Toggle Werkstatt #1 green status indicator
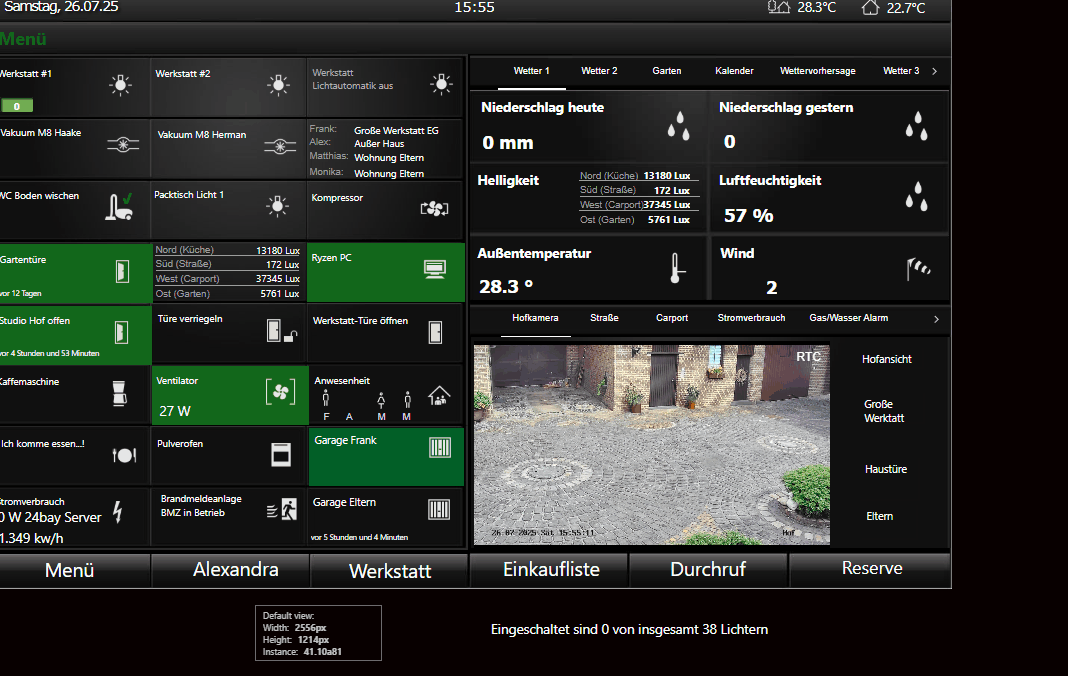Screen dimensions: 1068x676 (17, 106)
